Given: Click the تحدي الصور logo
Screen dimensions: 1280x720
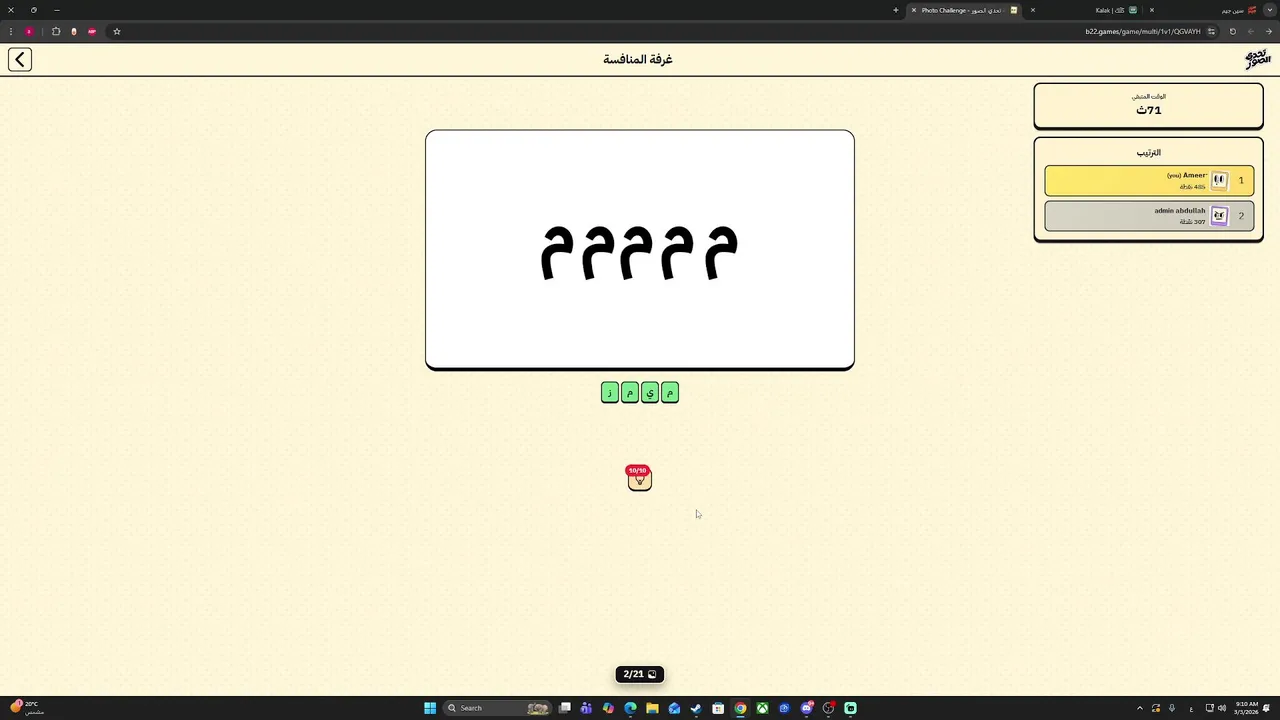Looking at the screenshot, I should (1257, 60).
